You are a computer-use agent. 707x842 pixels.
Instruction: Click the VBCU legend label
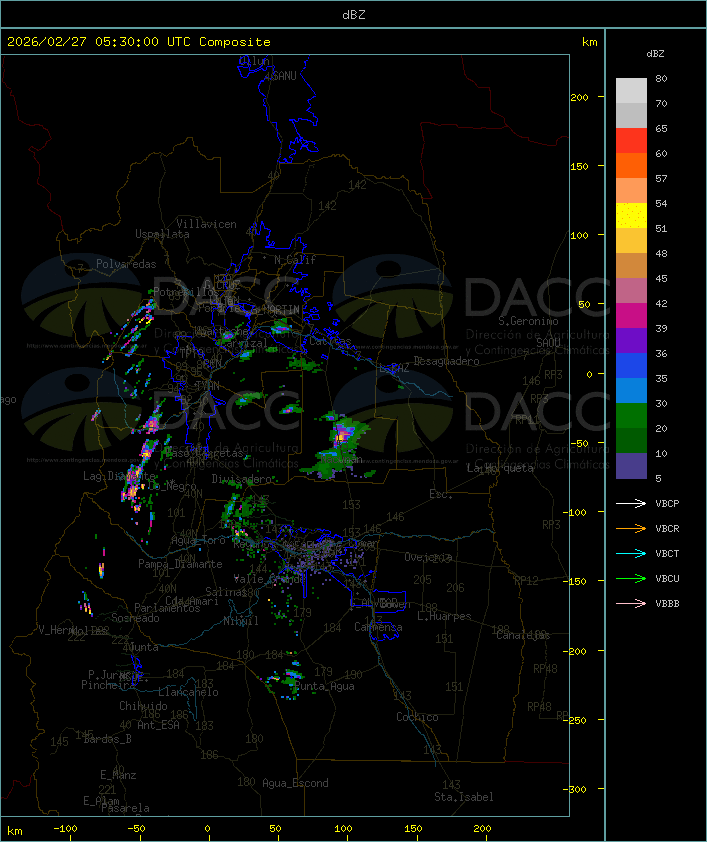coord(667,578)
